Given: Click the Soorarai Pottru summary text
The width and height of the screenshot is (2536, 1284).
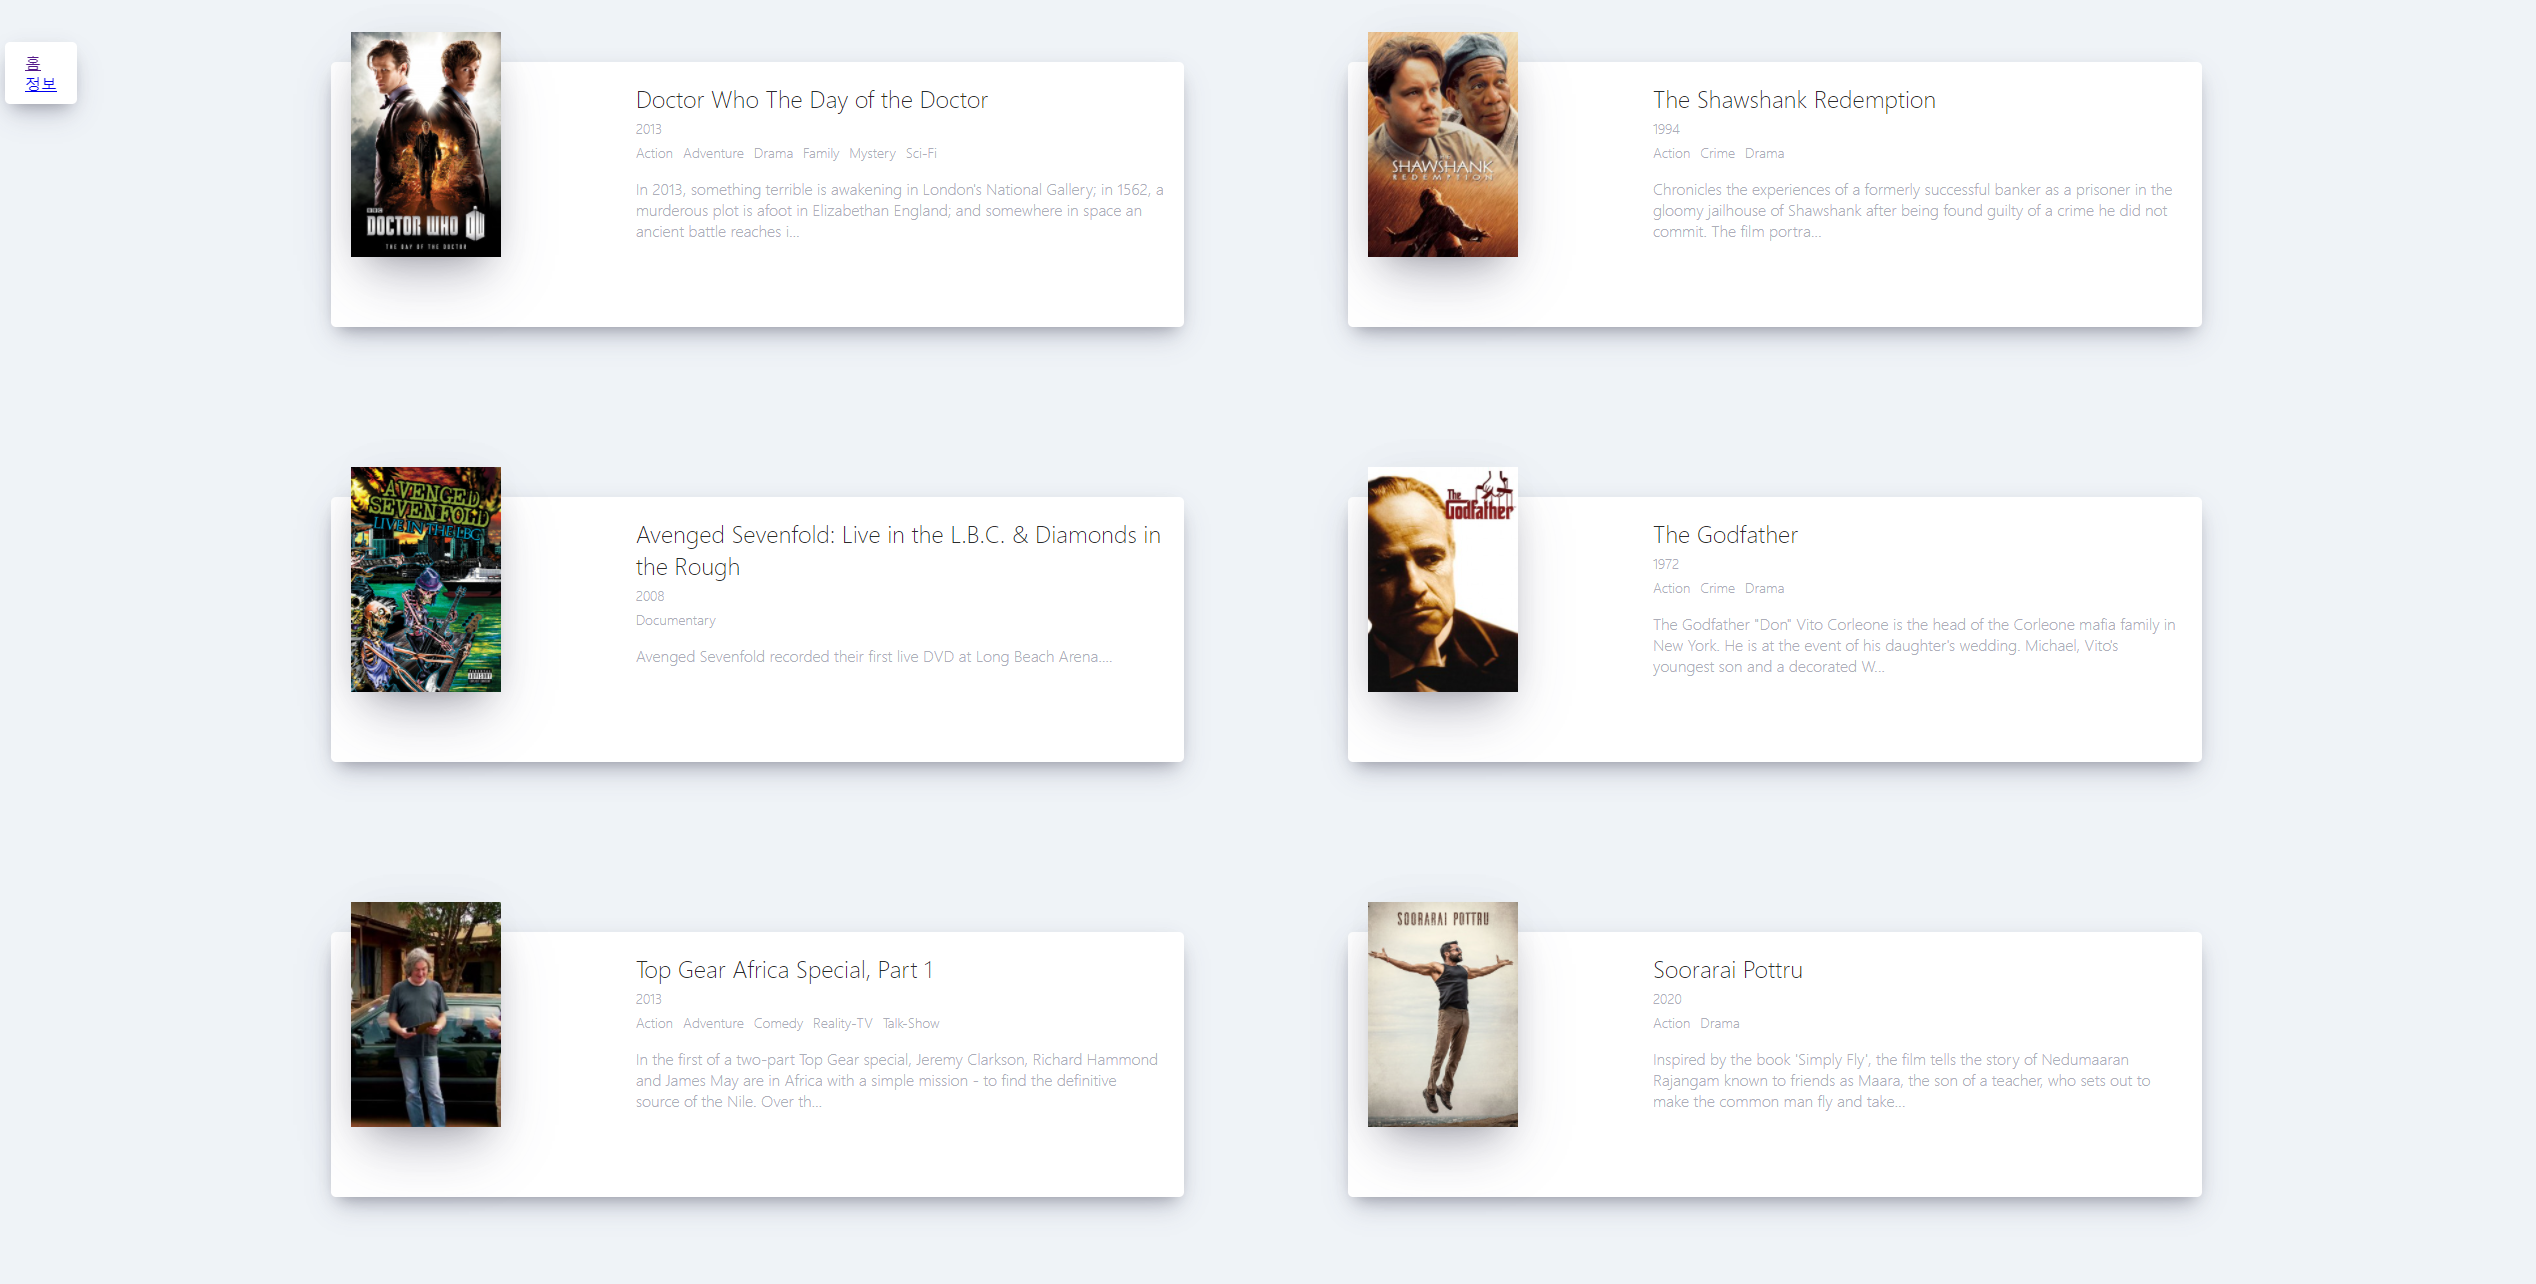Looking at the screenshot, I should [x=1900, y=1080].
